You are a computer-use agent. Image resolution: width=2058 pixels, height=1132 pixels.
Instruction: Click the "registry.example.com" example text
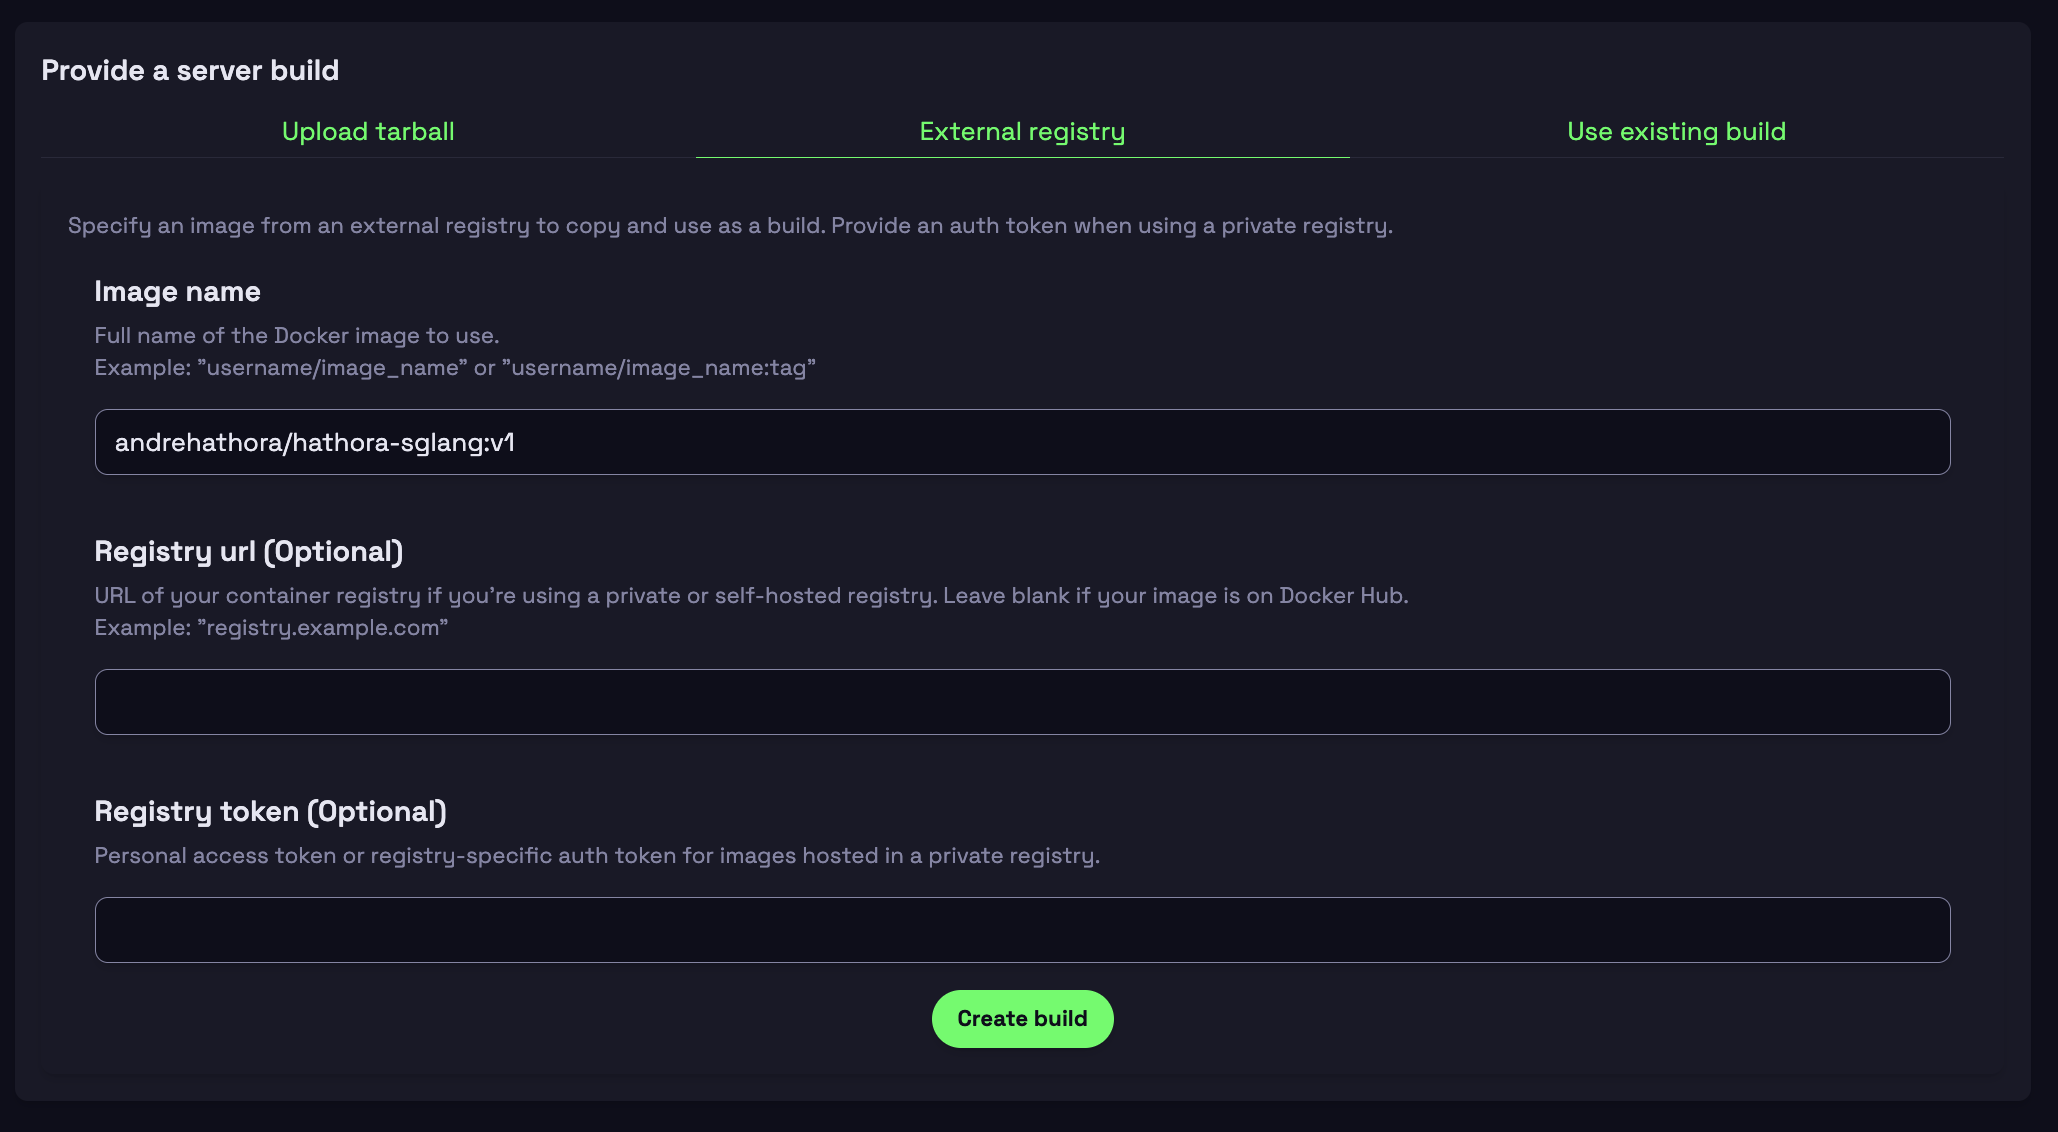coord(322,628)
